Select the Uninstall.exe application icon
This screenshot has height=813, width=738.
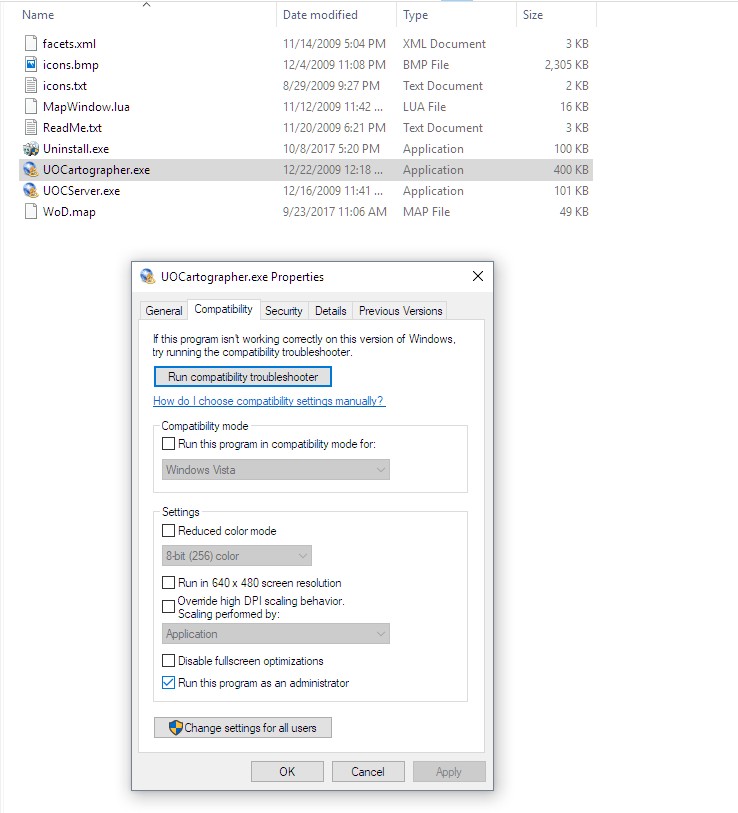(x=31, y=149)
